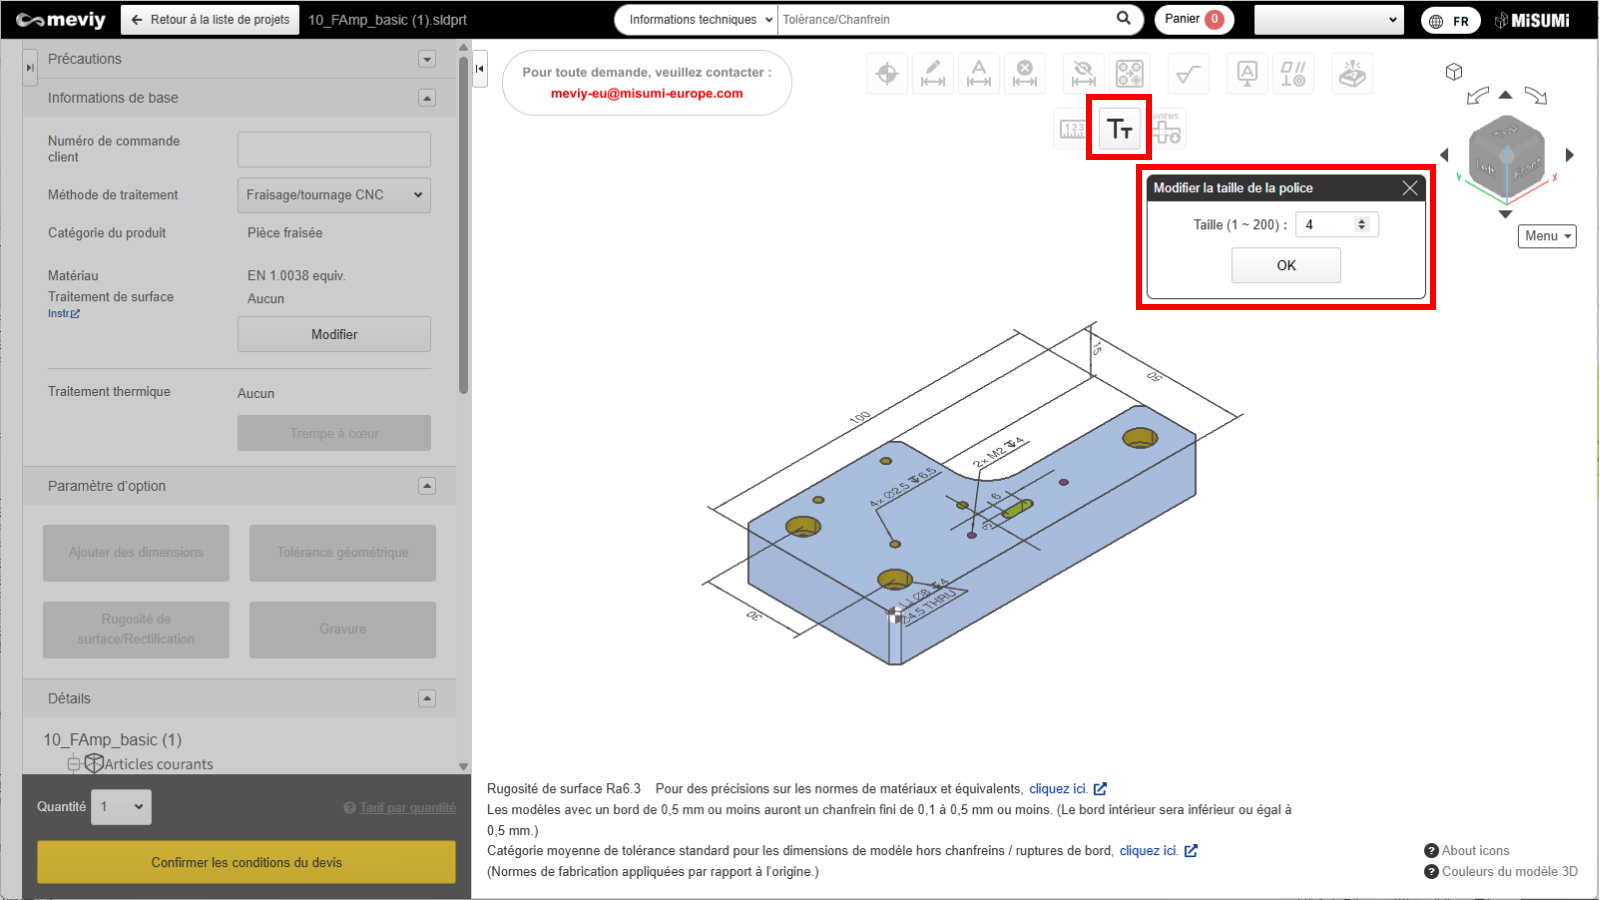Open the Méthode de traitement dropdown

coord(334,195)
